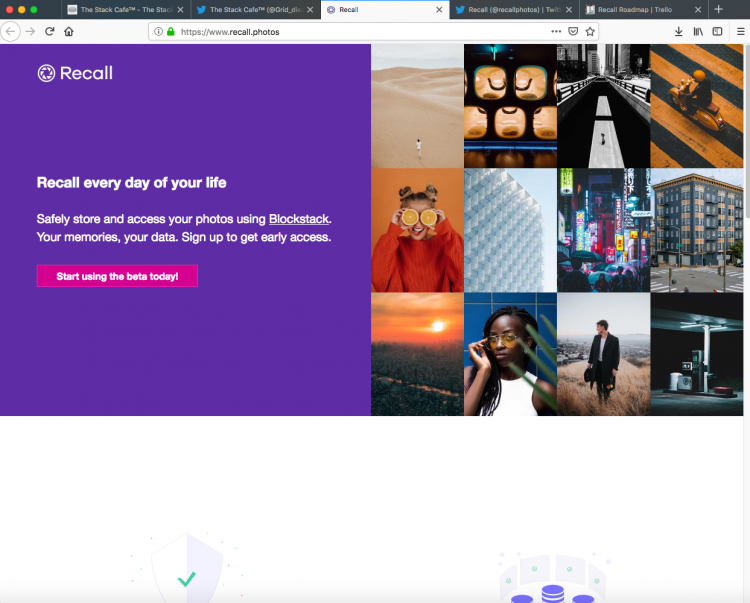Toggle the sidebar view

(x=717, y=32)
